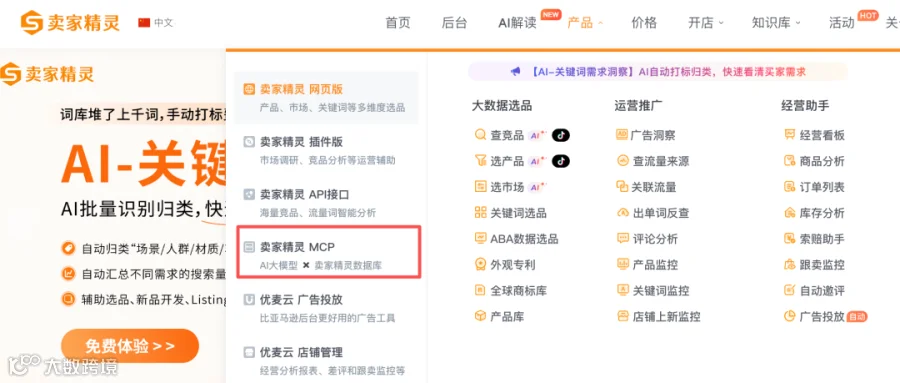Open the 外观专利 badge icon
900x383 pixels.
pos(480,265)
